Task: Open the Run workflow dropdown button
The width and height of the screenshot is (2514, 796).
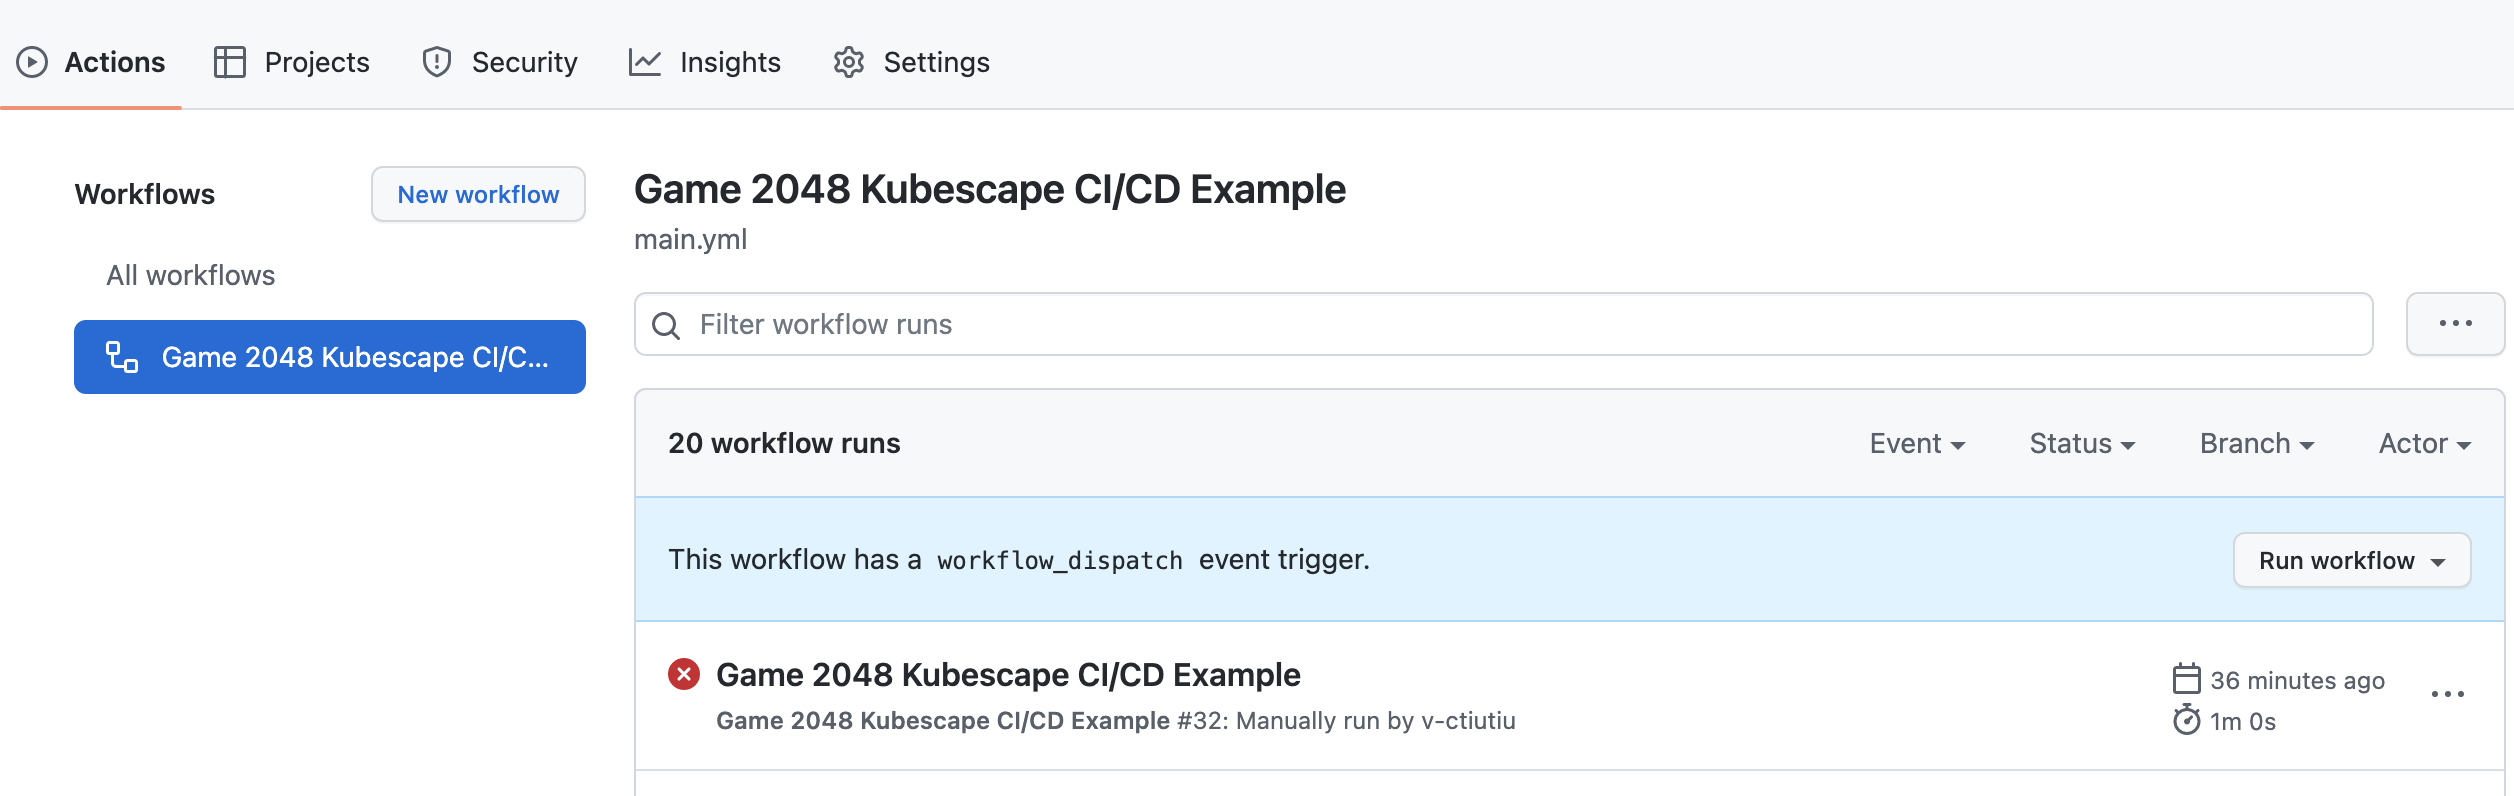Action: pos(2352,560)
